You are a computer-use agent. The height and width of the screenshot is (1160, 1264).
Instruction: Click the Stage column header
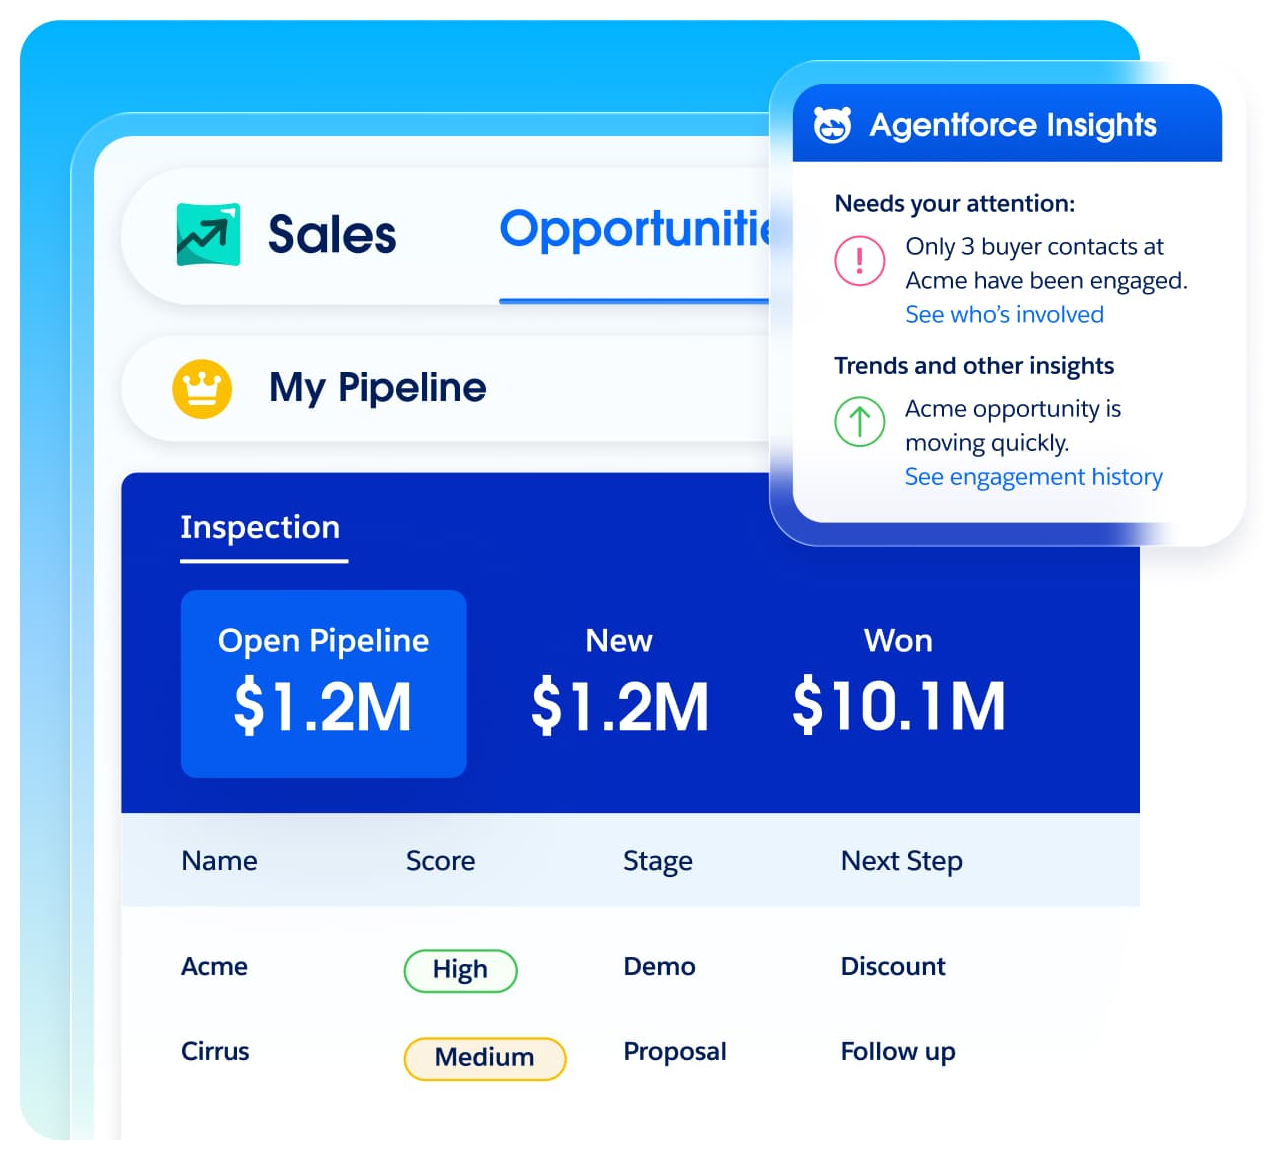(x=657, y=861)
